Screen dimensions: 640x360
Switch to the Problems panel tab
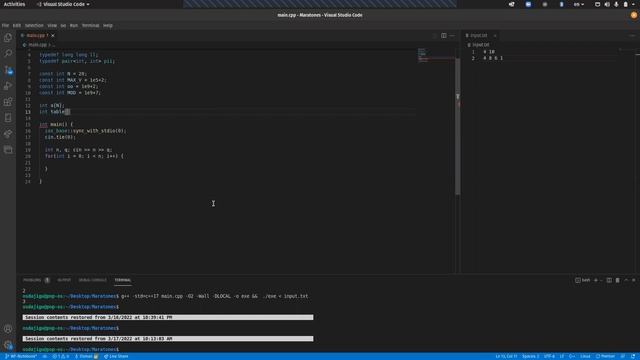tap(36, 280)
